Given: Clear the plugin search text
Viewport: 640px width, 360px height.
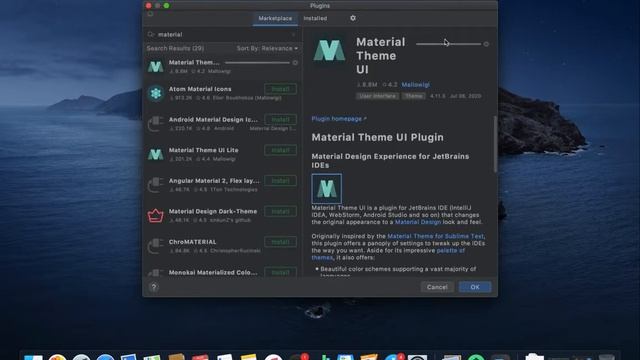Looking at the screenshot, I should (x=293, y=35).
